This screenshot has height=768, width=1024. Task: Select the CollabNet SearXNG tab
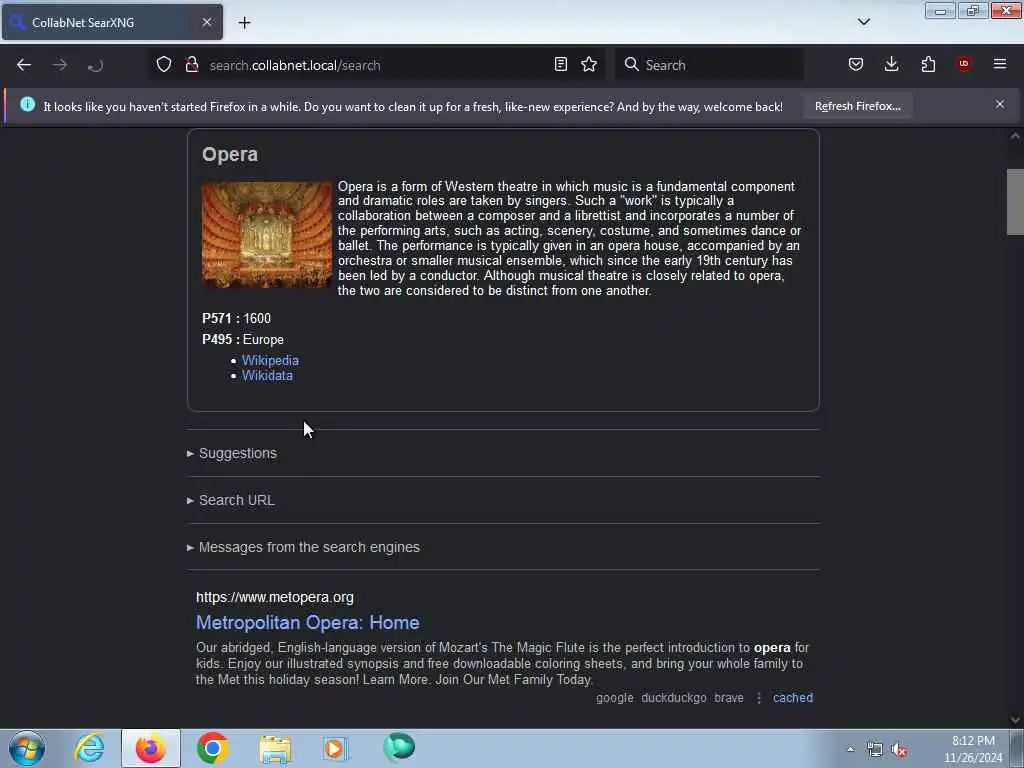click(x=112, y=22)
